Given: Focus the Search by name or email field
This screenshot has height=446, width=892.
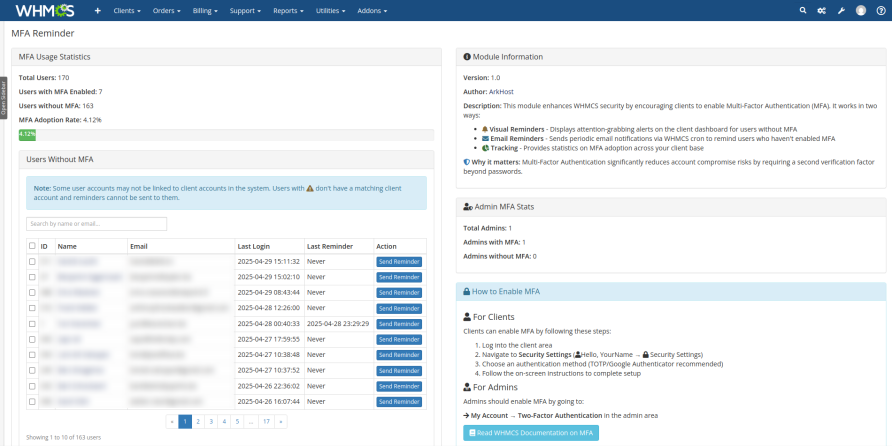Looking at the screenshot, I should [97, 224].
